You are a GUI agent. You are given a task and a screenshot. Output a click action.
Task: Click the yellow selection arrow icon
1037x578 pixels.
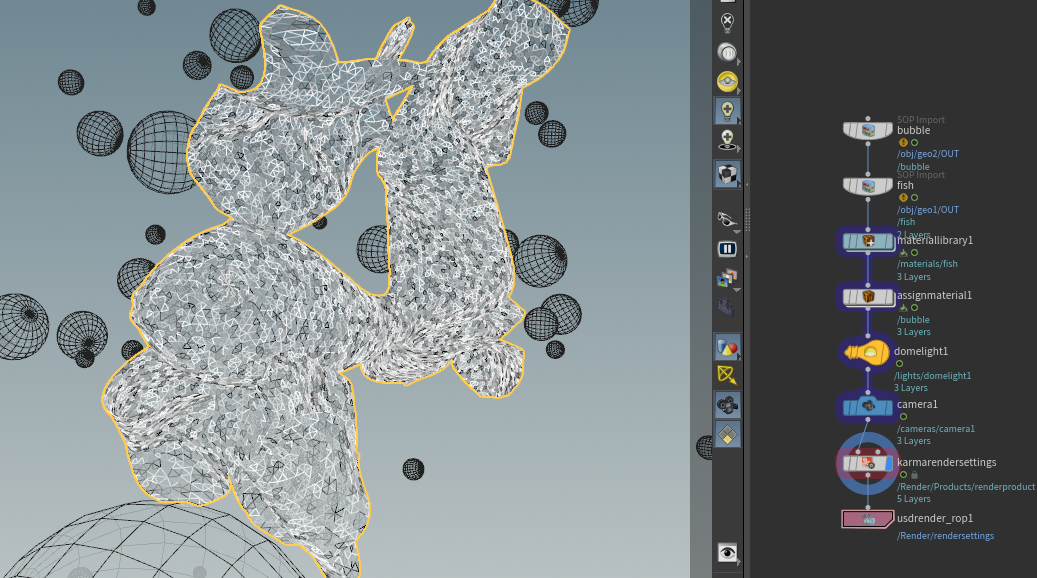[x=726, y=375]
